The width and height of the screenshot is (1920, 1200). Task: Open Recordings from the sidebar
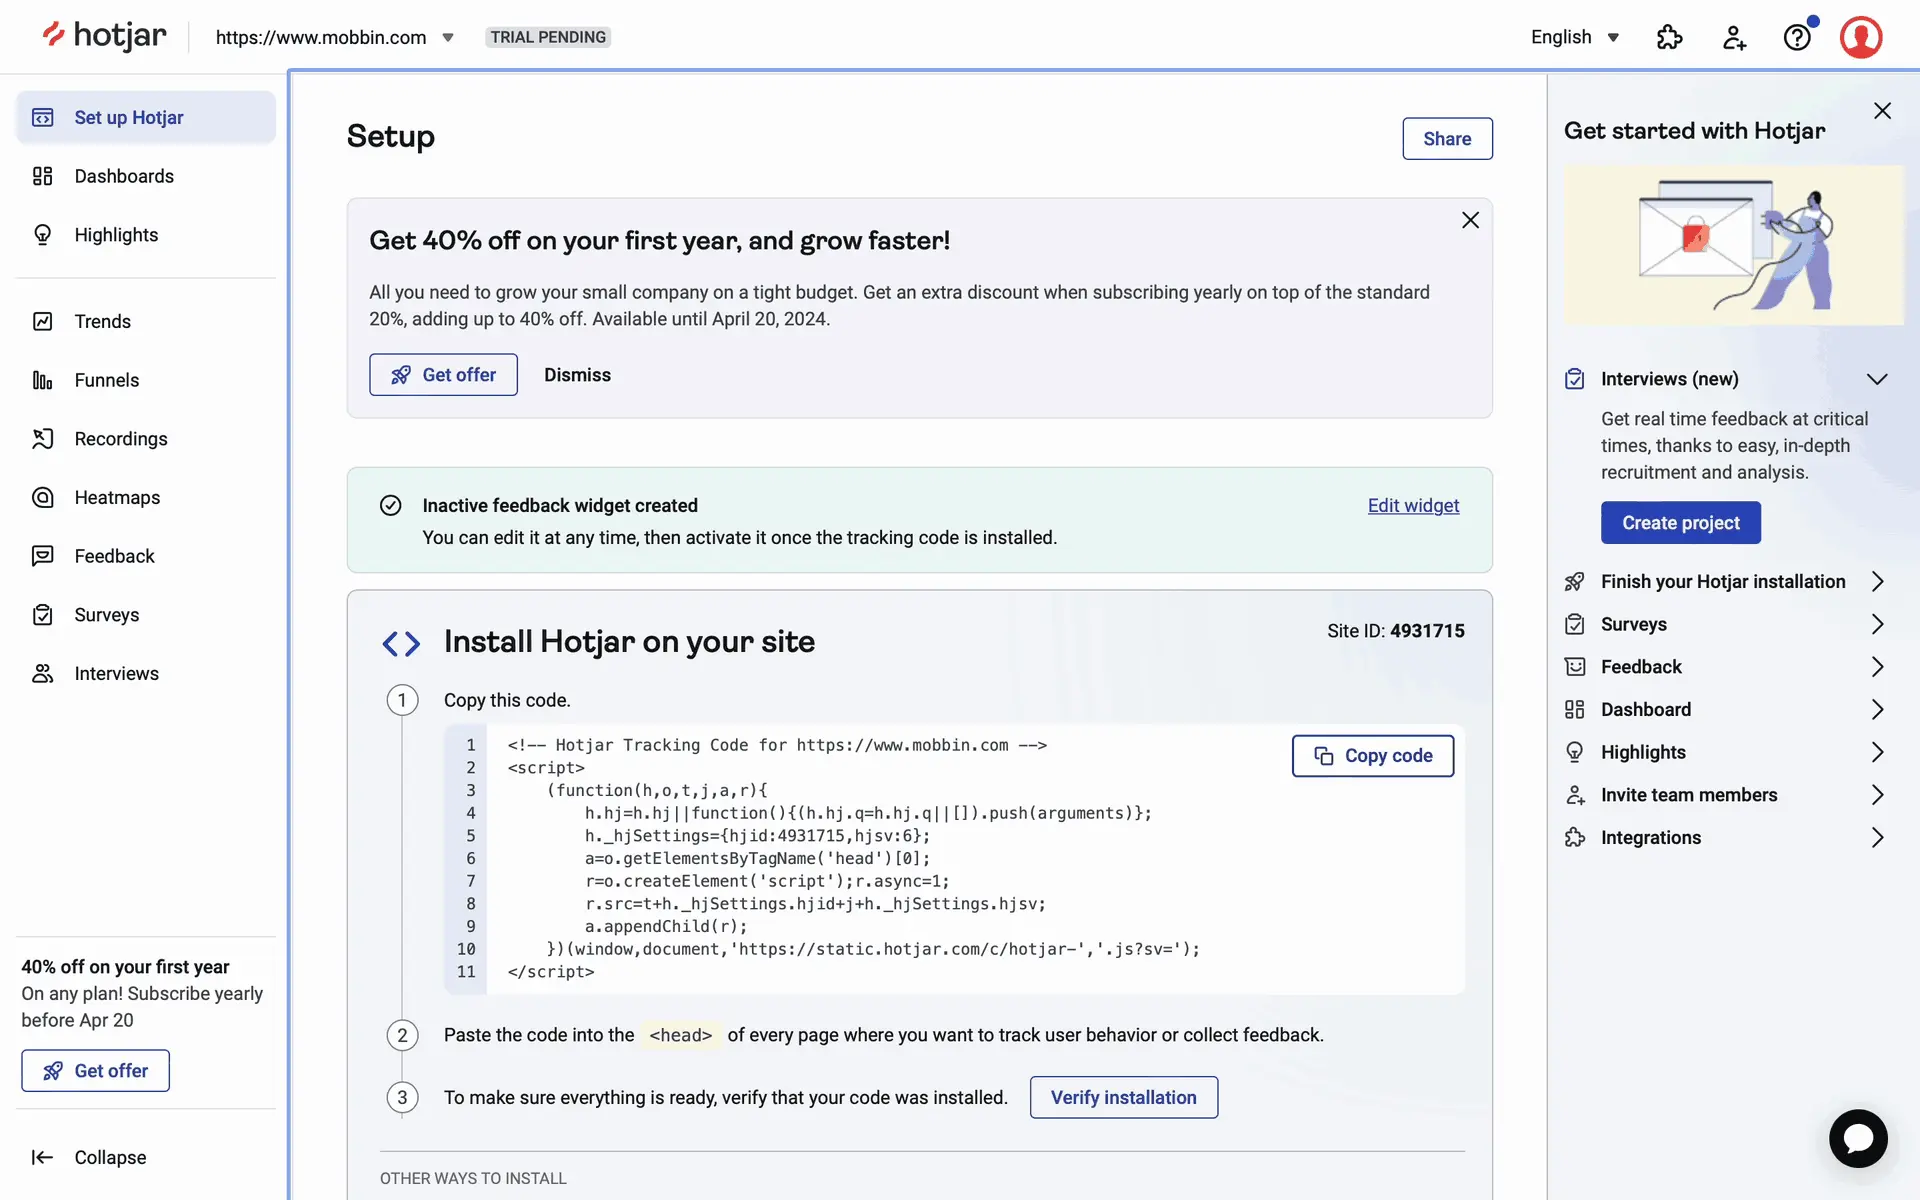pos(120,439)
